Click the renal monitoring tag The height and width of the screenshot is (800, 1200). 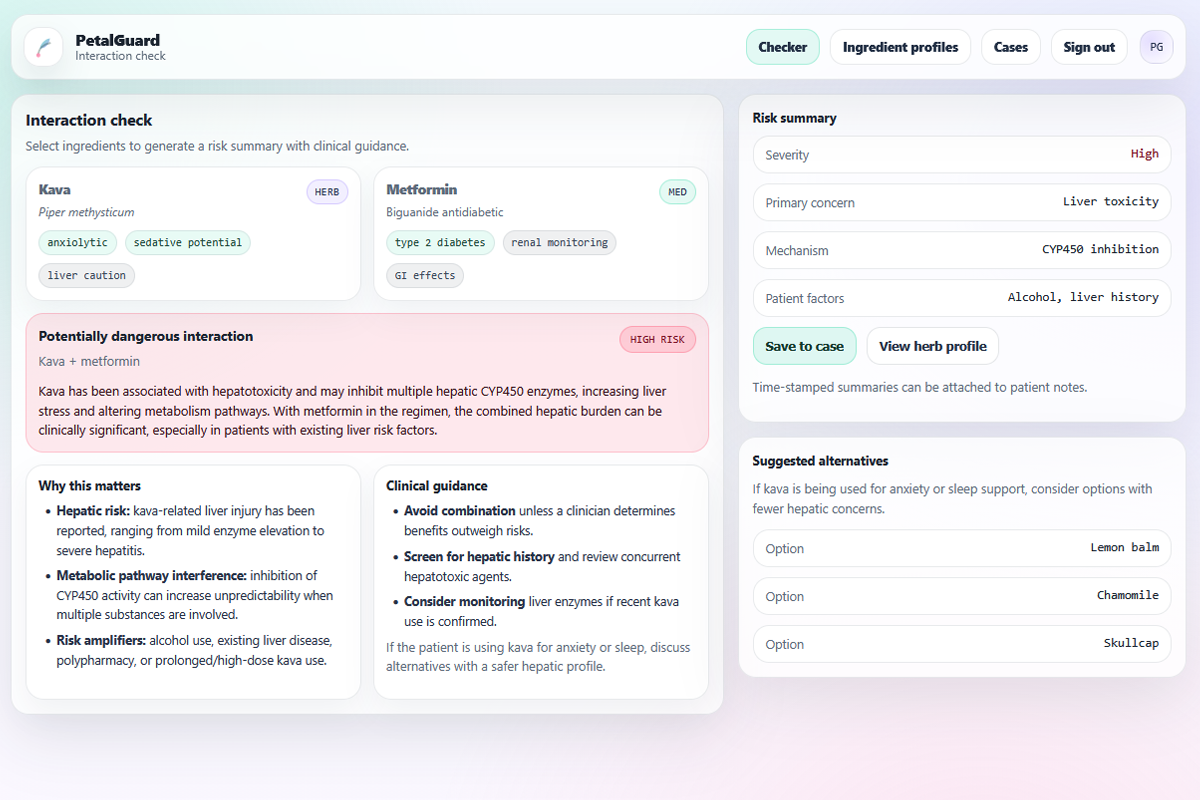[x=559, y=242]
